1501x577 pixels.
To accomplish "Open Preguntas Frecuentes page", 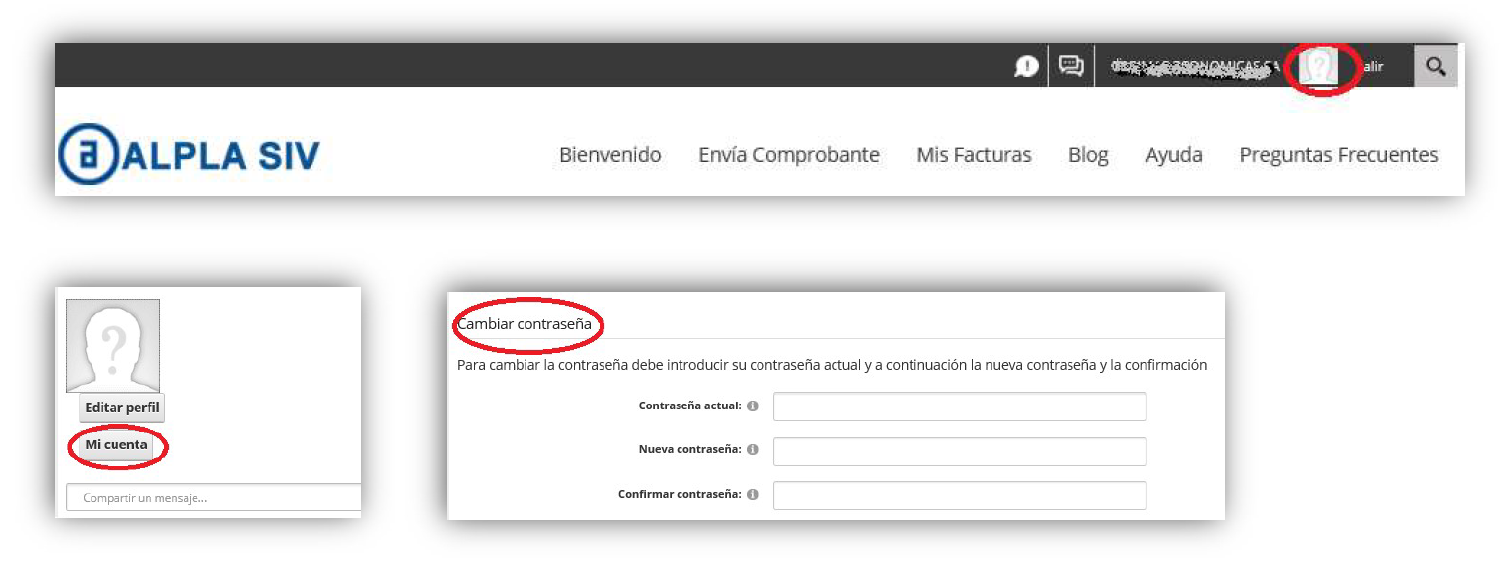I will pyautogui.click(x=1339, y=155).
